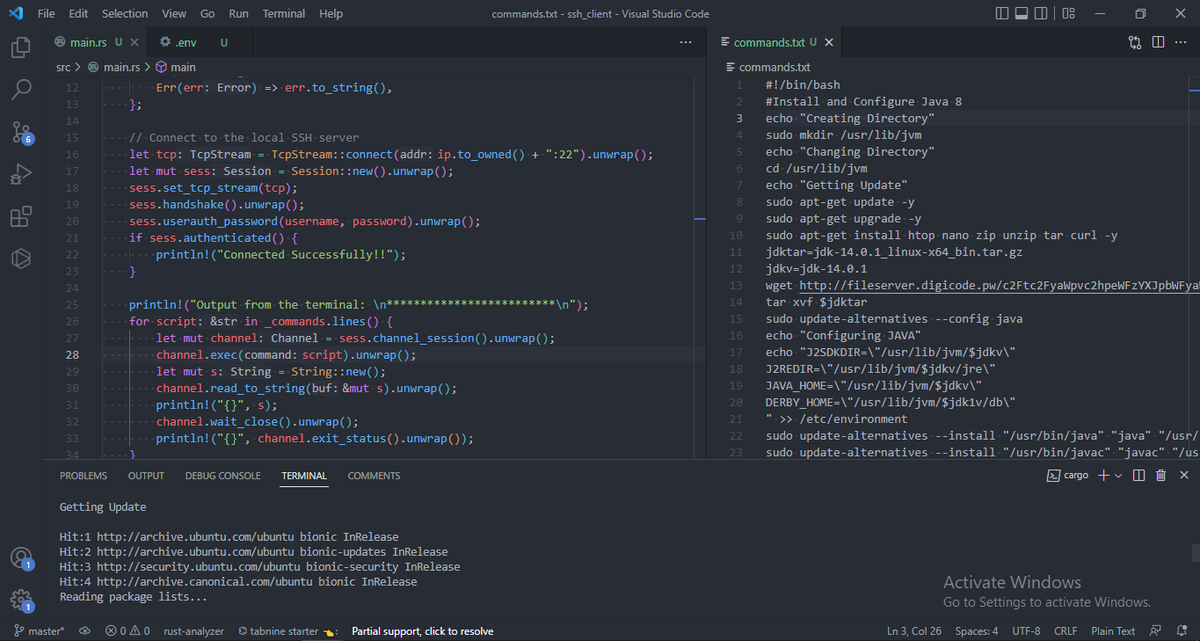Change language mode Plain Text
This screenshot has height=641, width=1200.
[1113, 631]
